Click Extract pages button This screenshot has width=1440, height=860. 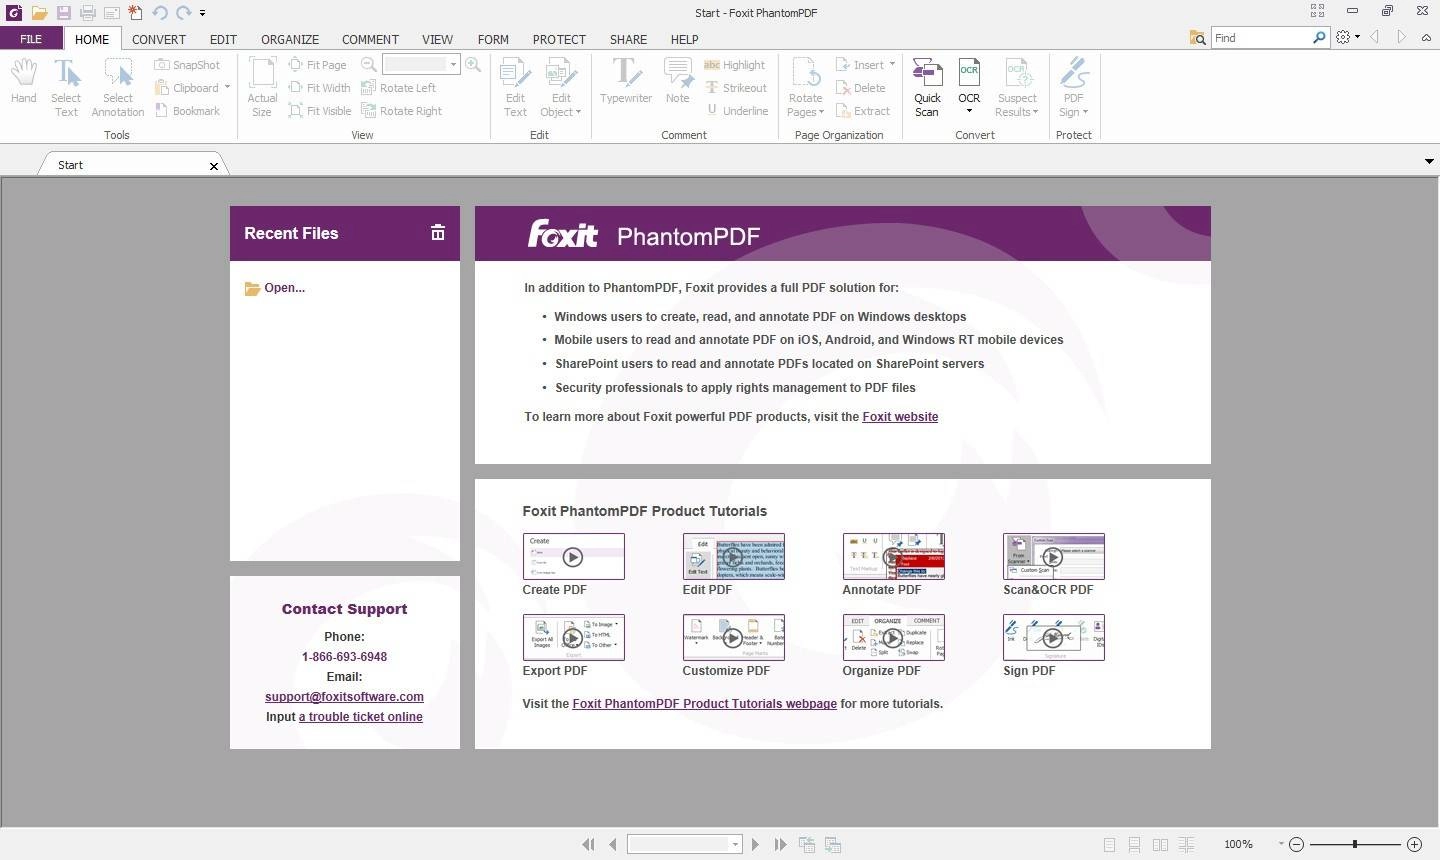coord(862,111)
